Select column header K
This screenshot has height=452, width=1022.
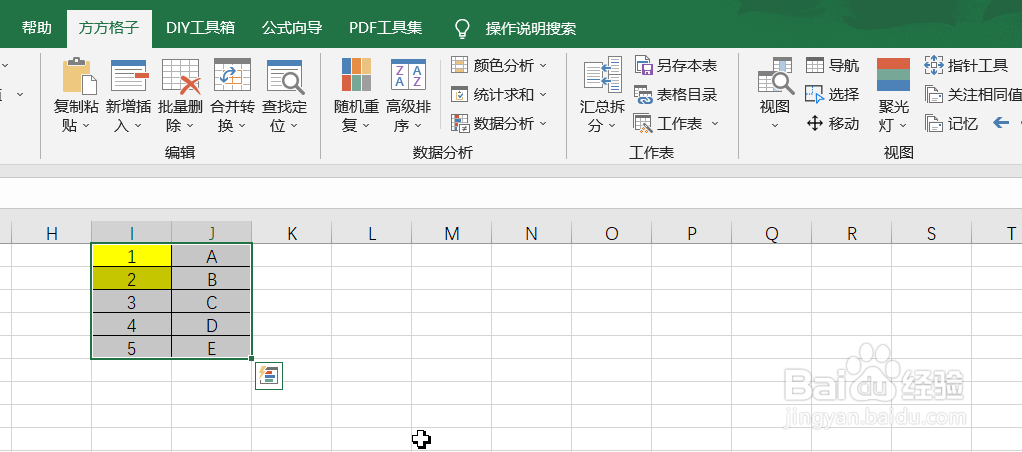[292, 233]
